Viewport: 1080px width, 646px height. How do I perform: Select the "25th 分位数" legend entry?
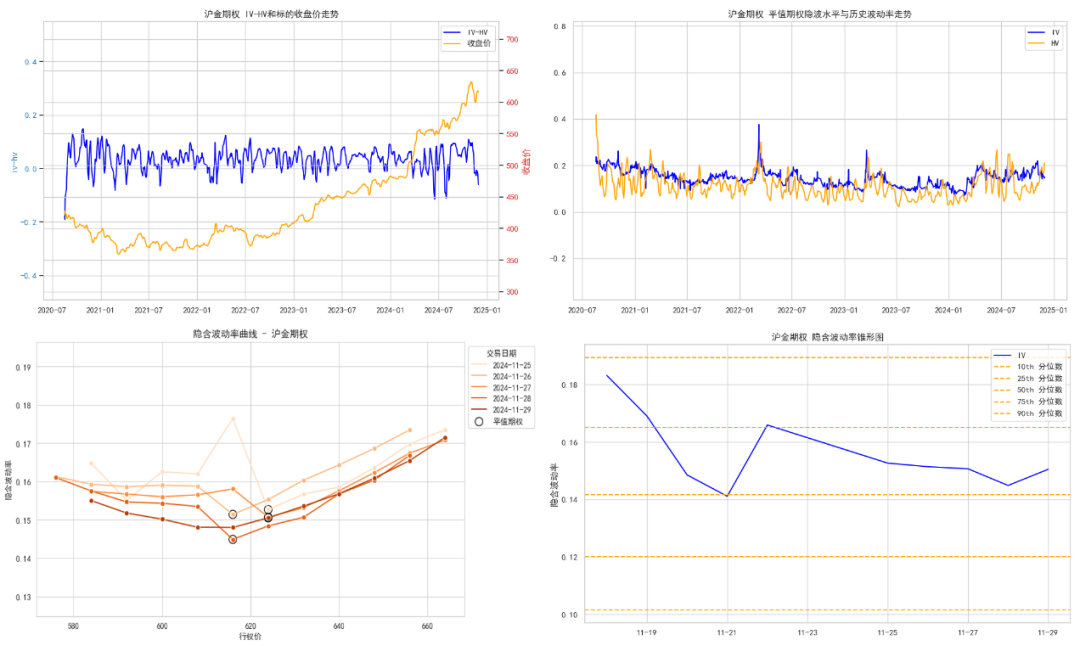[x=1028, y=379]
